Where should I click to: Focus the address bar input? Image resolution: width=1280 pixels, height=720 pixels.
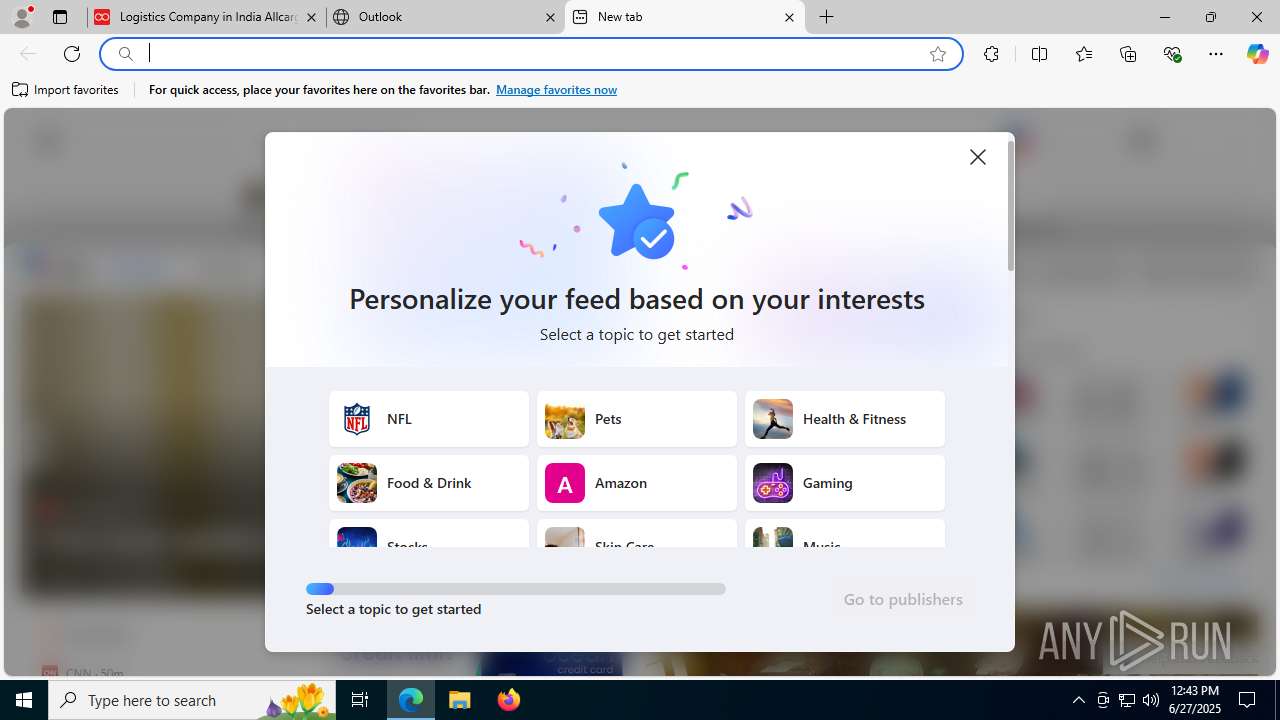pos(532,54)
